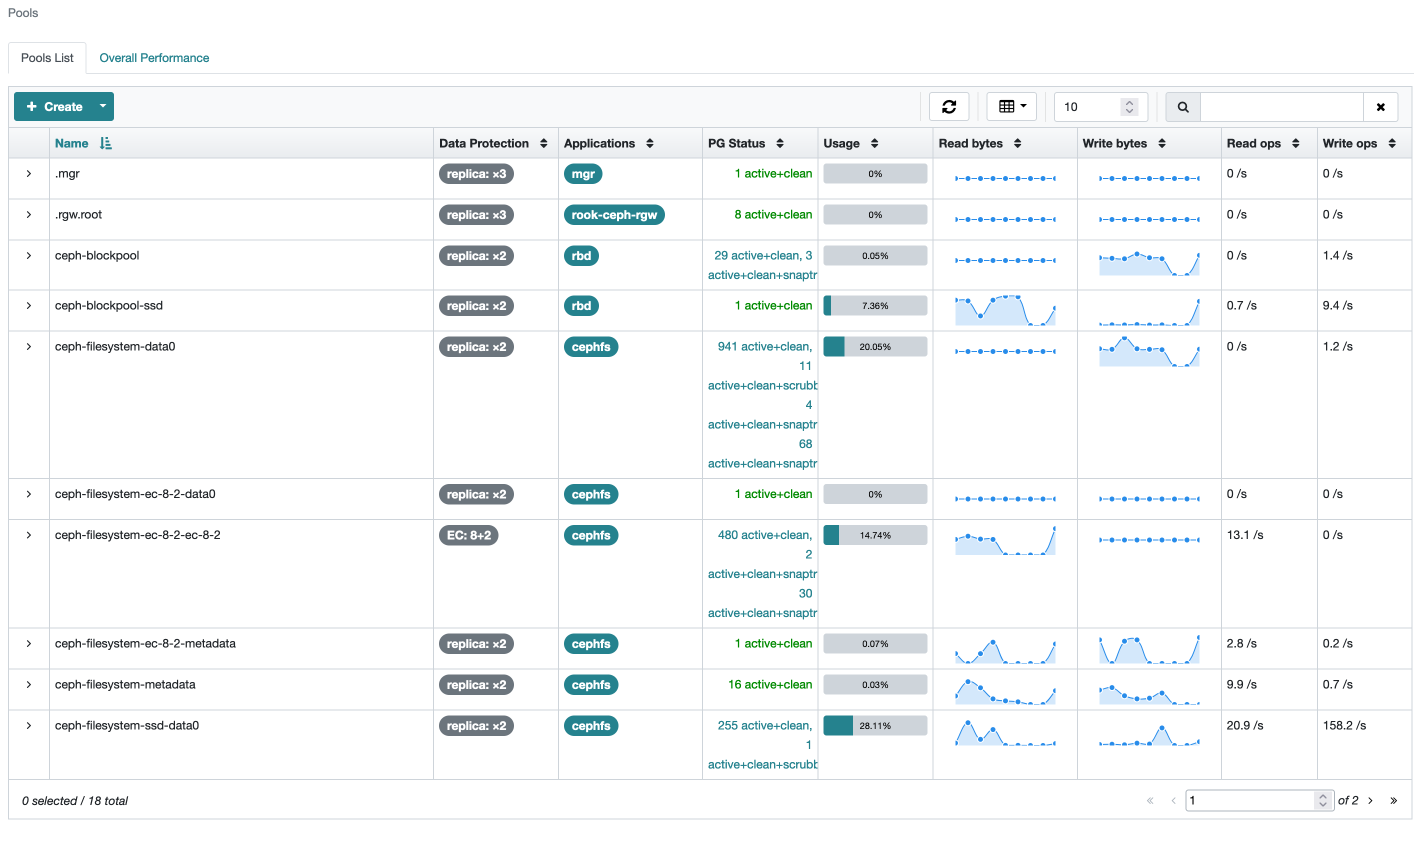Screen dimensions: 1426x860
Task: Click the Name column sort icon
Action: click(106, 144)
